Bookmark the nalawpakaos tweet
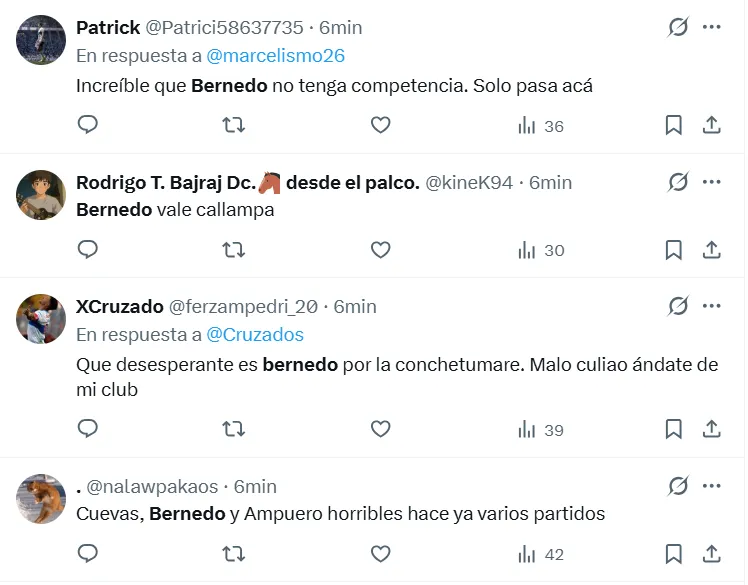Screen dimensions: 748x585 674,554
